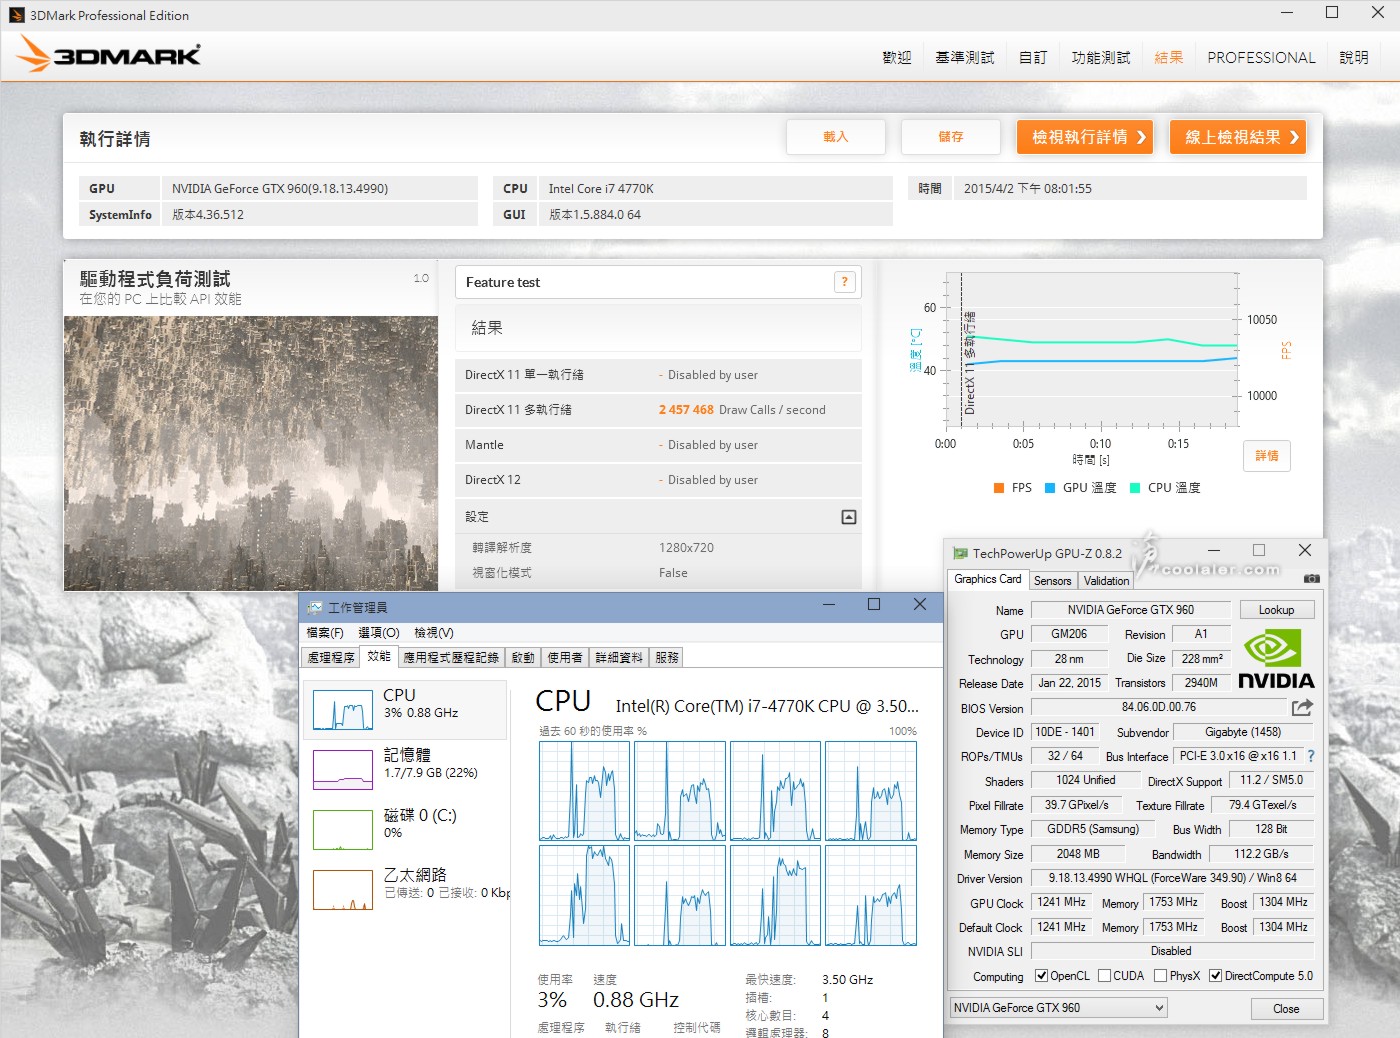Open the GPU selection dropdown in GPU-Z
This screenshot has height=1038, width=1400.
1059,1008
